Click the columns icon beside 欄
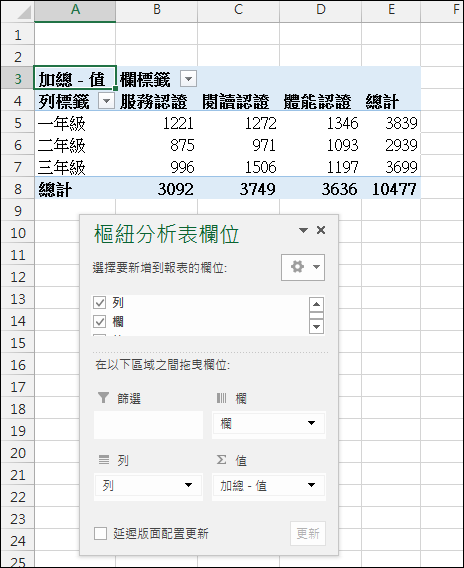Viewport: 464px width, 568px height. [221, 398]
